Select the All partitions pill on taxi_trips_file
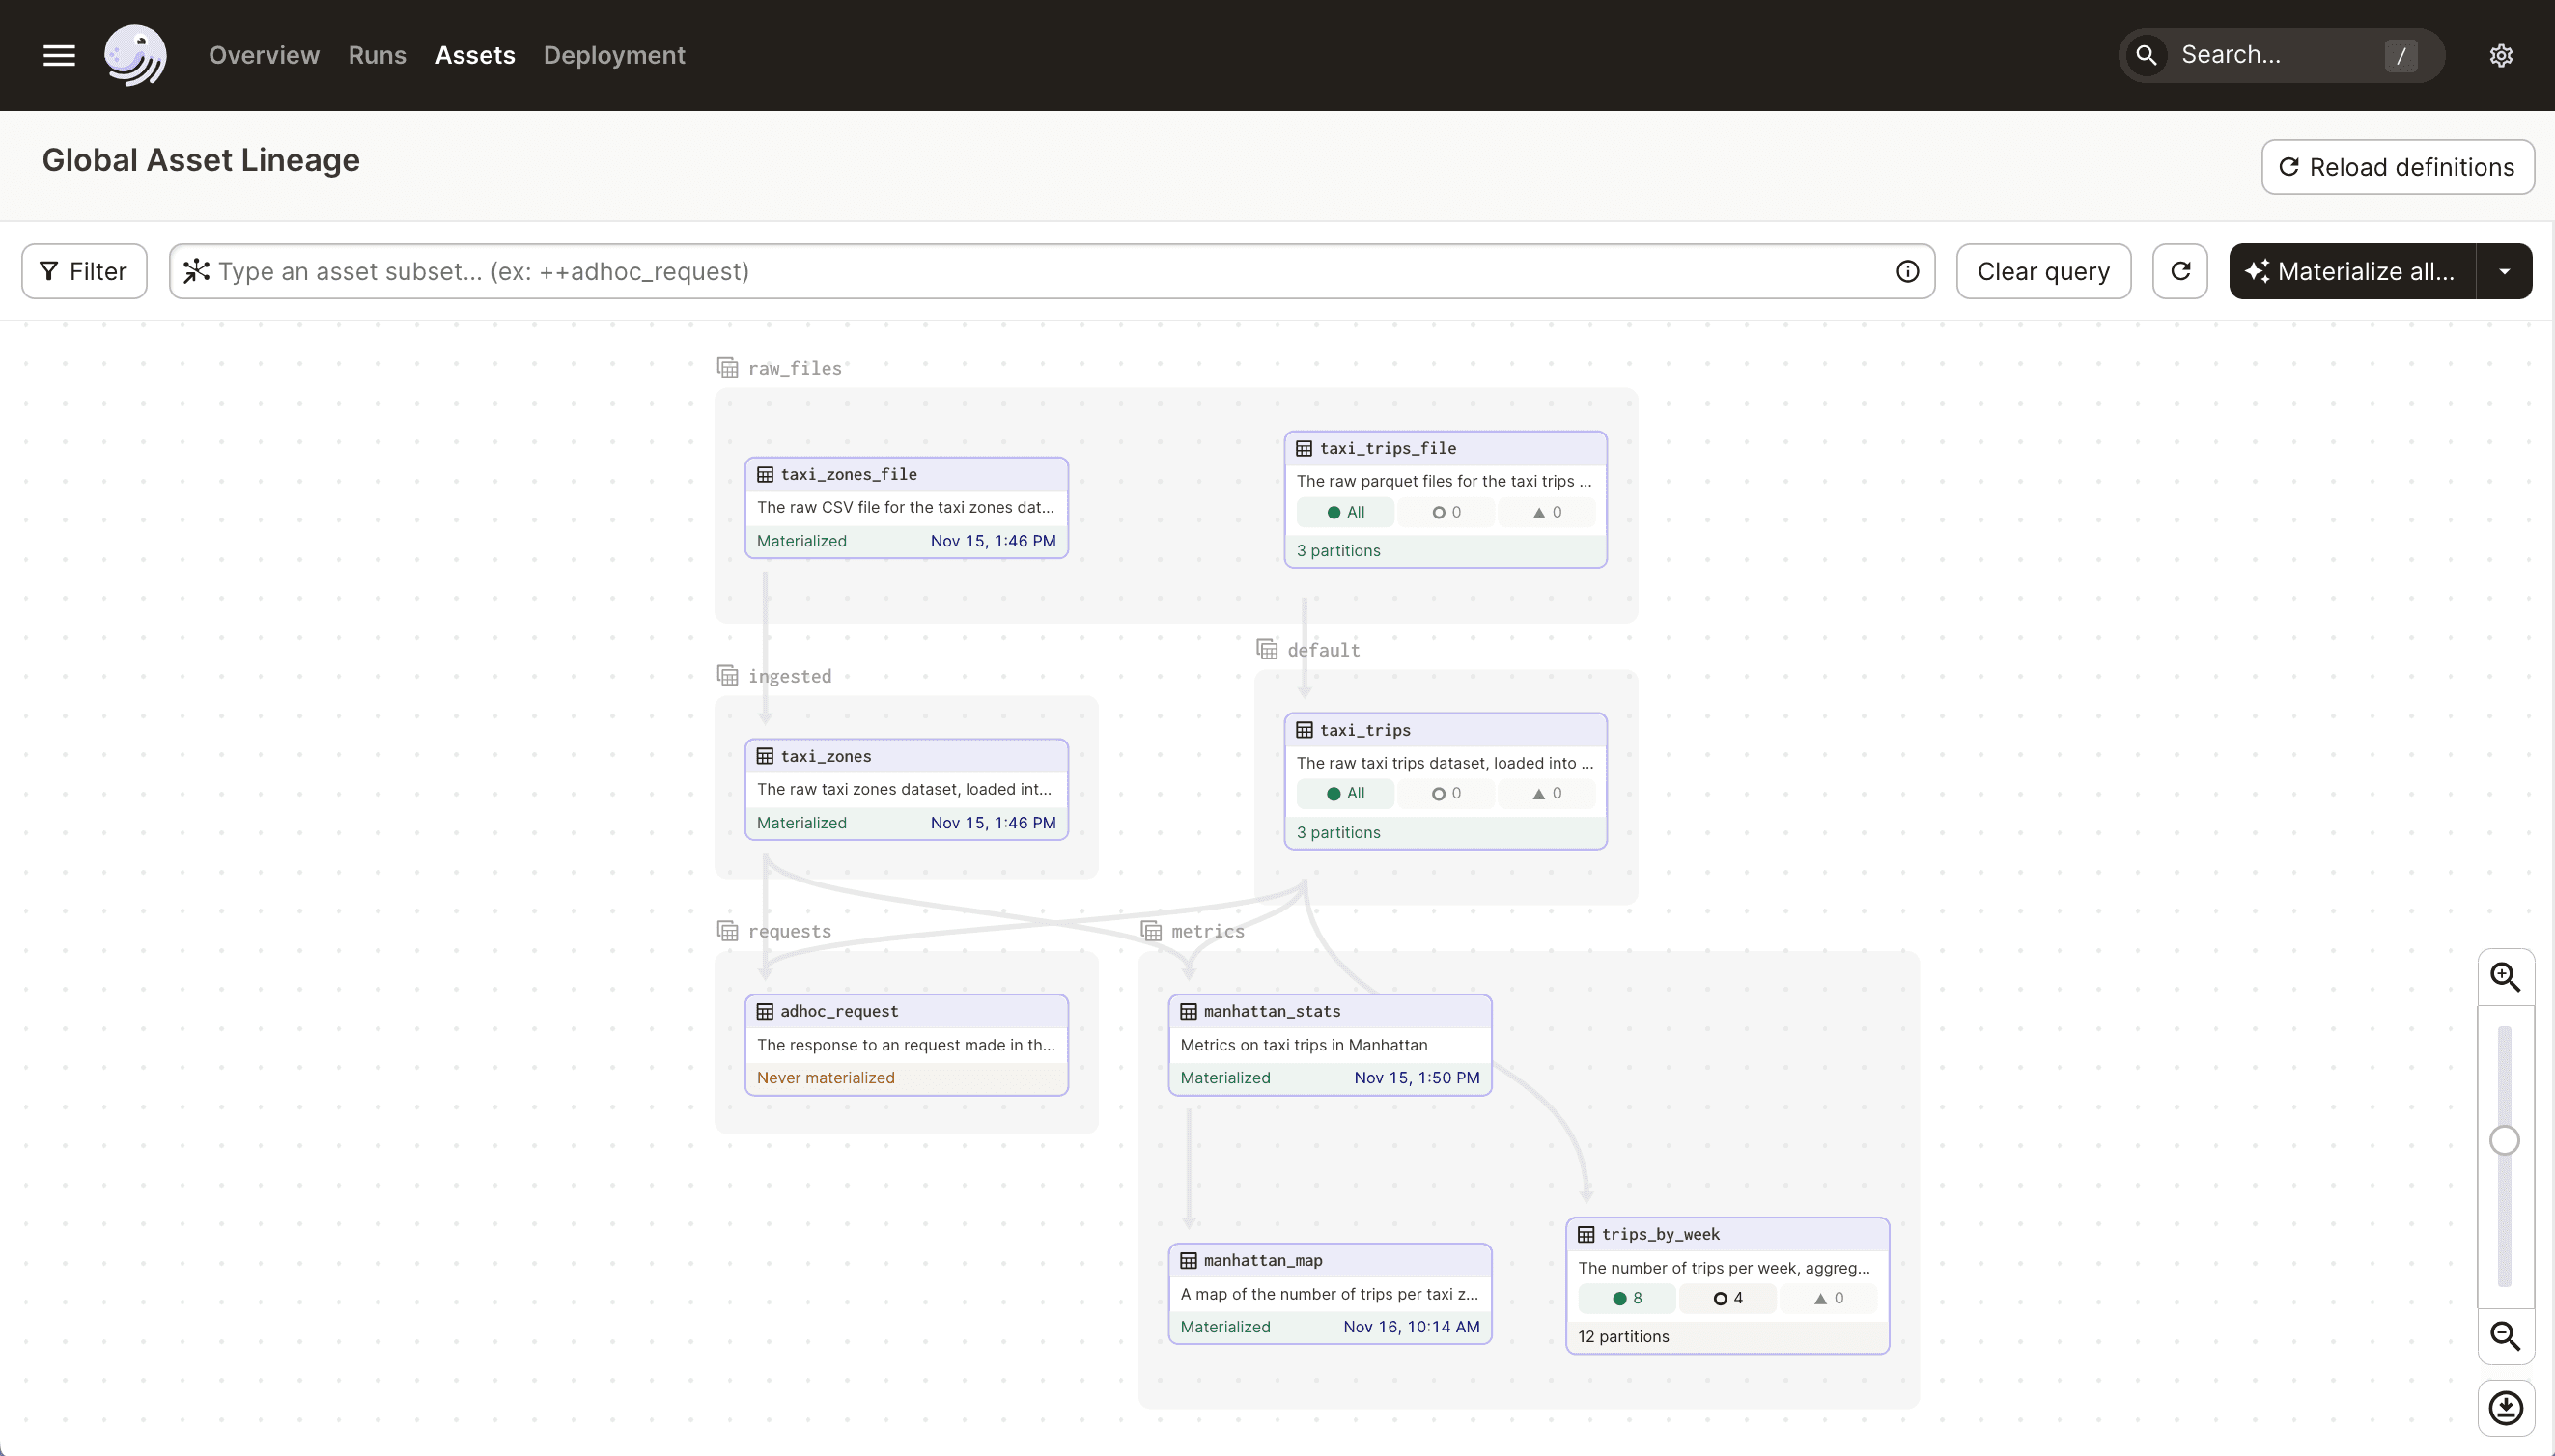 pos(1344,511)
